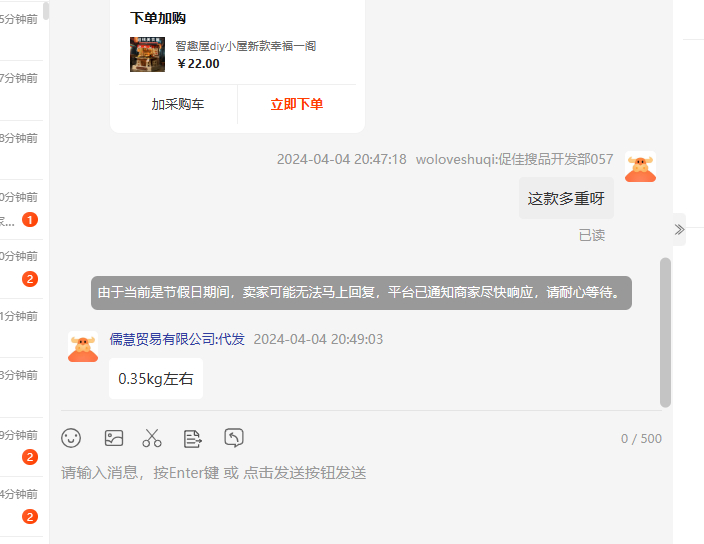Open product thumbnail of 智趣屋 diy小屋
The image size is (704, 544).
pos(148,54)
